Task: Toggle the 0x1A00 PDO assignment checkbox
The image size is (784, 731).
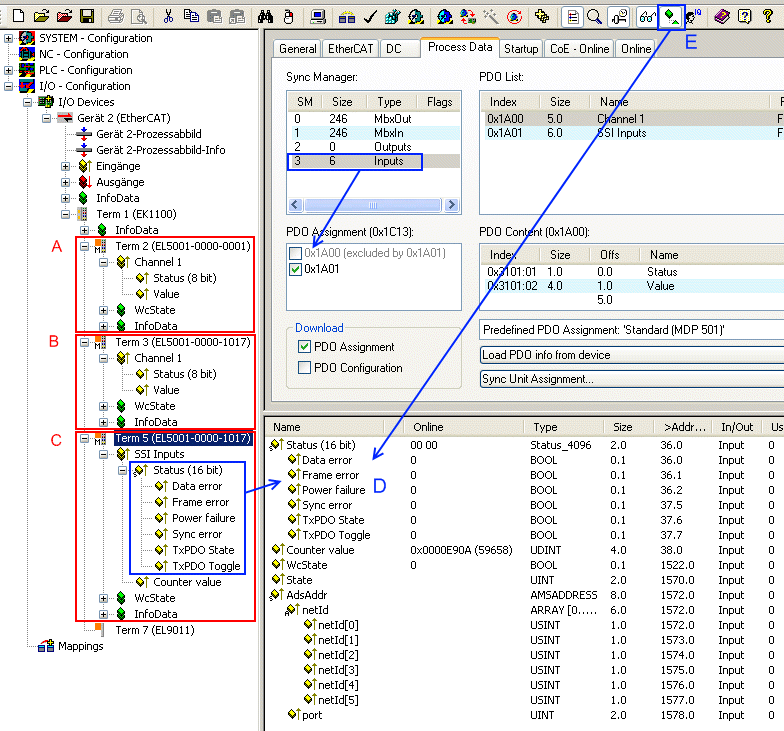Action: point(296,253)
